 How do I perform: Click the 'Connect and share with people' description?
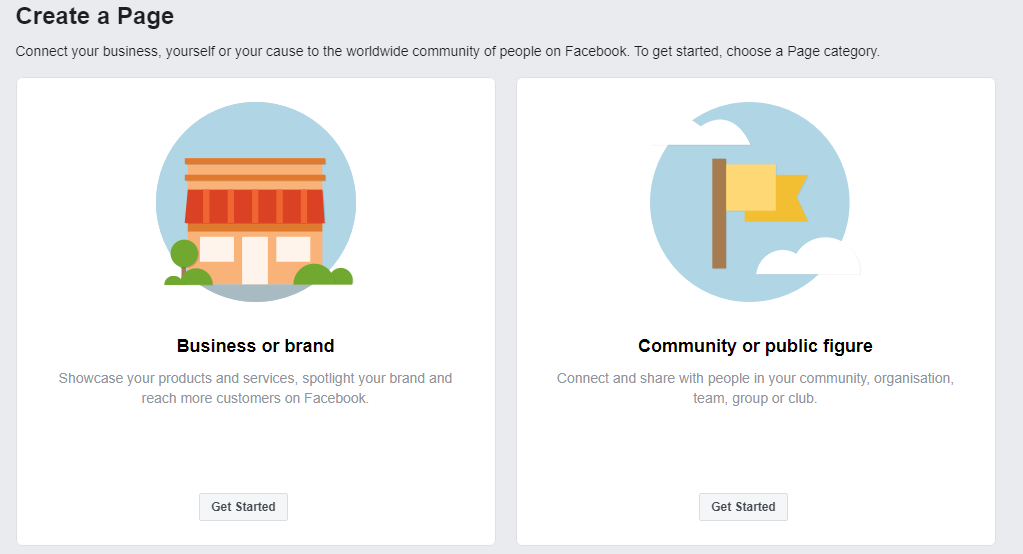755,388
